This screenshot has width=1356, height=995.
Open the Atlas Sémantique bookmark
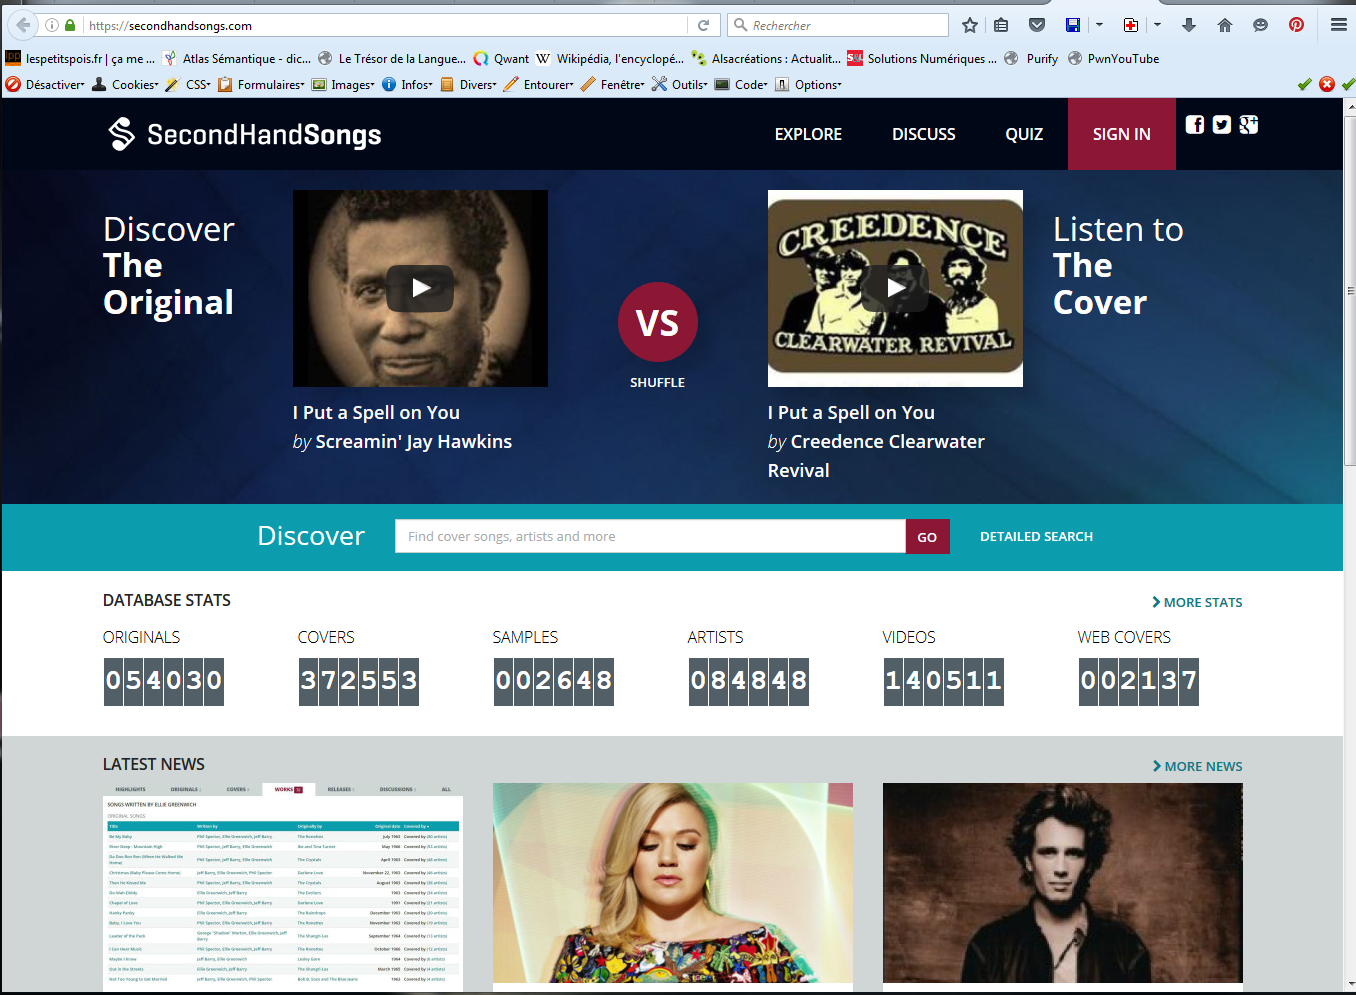coord(237,59)
